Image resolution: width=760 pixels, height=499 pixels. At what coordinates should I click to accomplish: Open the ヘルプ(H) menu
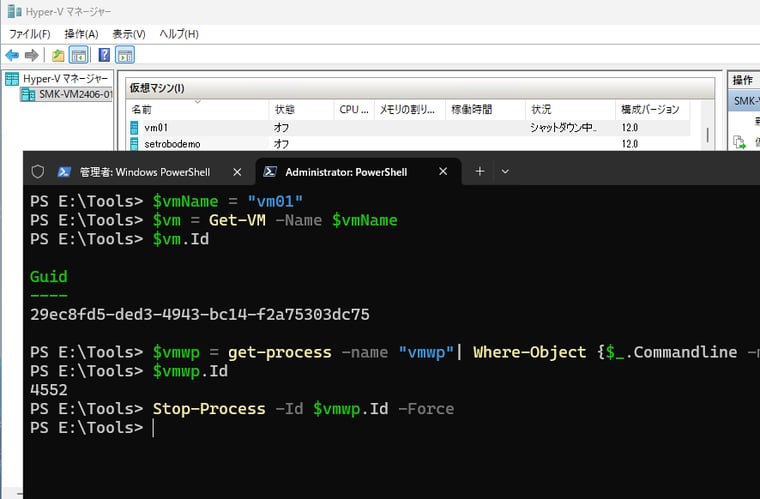[x=179, y=34]
